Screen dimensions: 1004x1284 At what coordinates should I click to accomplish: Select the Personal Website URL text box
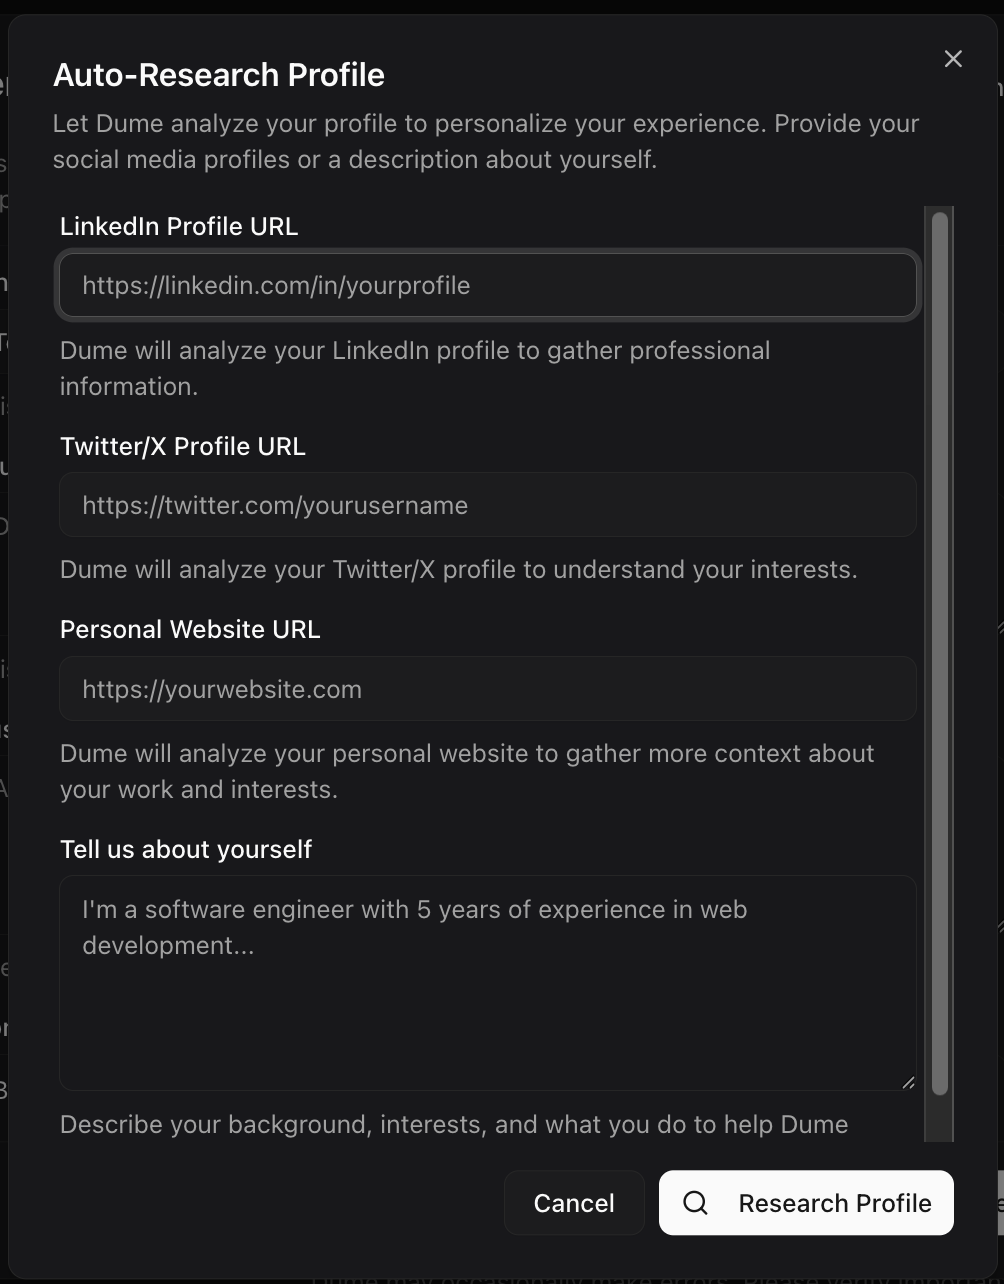click(488, 689)
